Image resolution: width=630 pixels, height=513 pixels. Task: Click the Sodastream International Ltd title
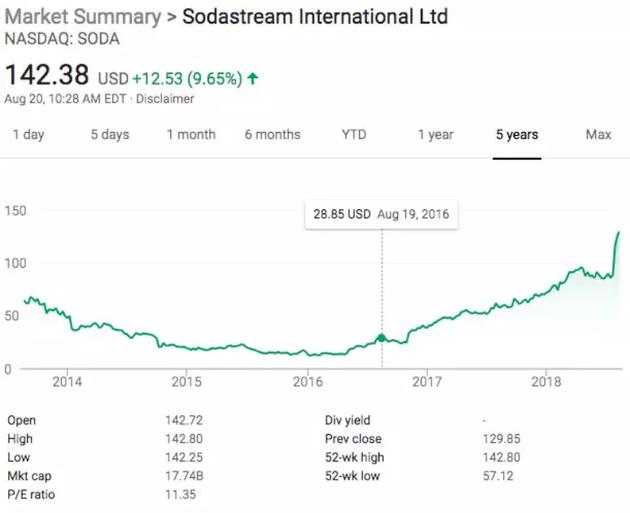pyautogui.click(x=315, y=17)
